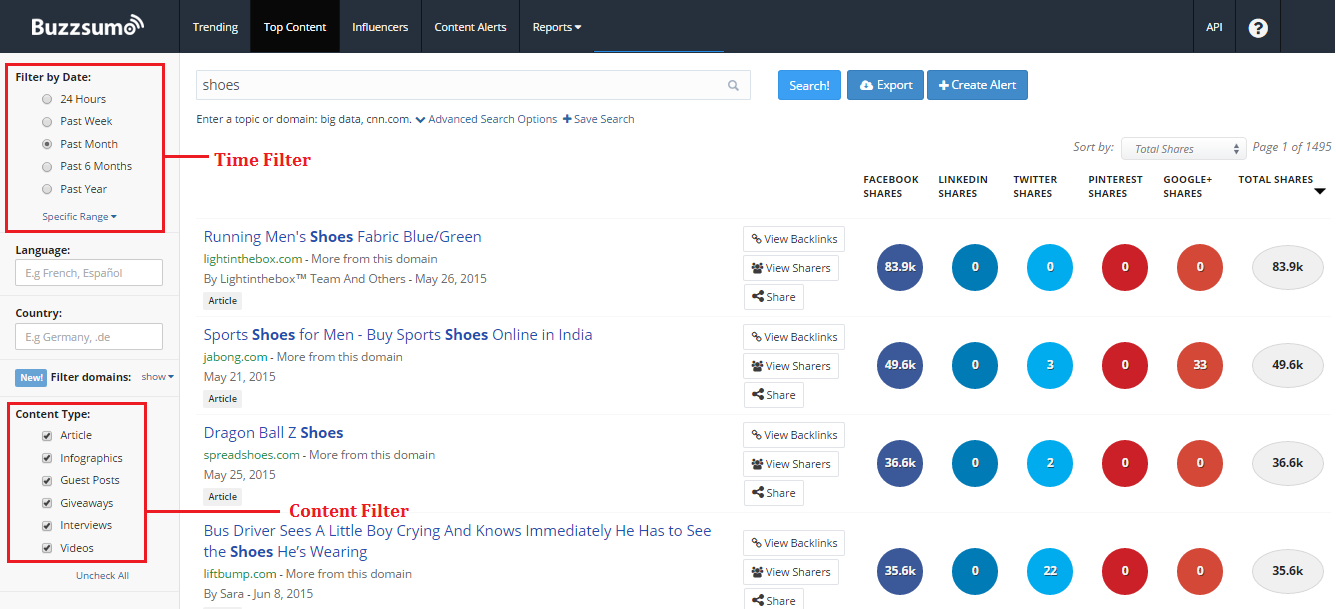Open the Reports dropdown menu

(557, 27)
